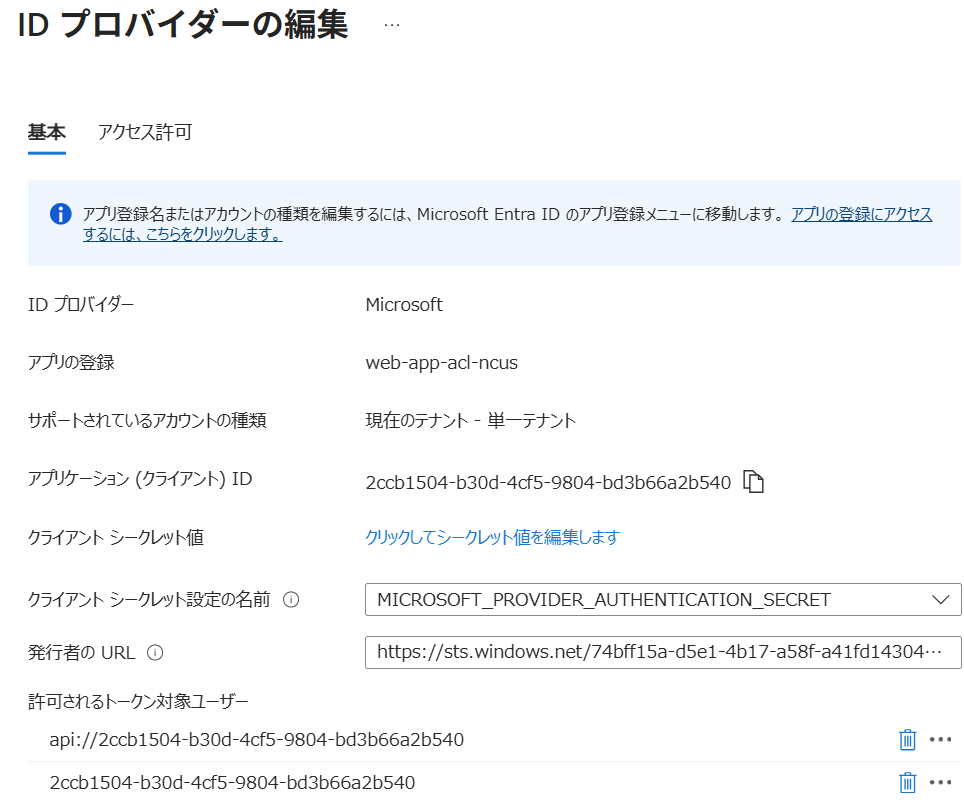Switch to the 基本 tab

[47, 132]
